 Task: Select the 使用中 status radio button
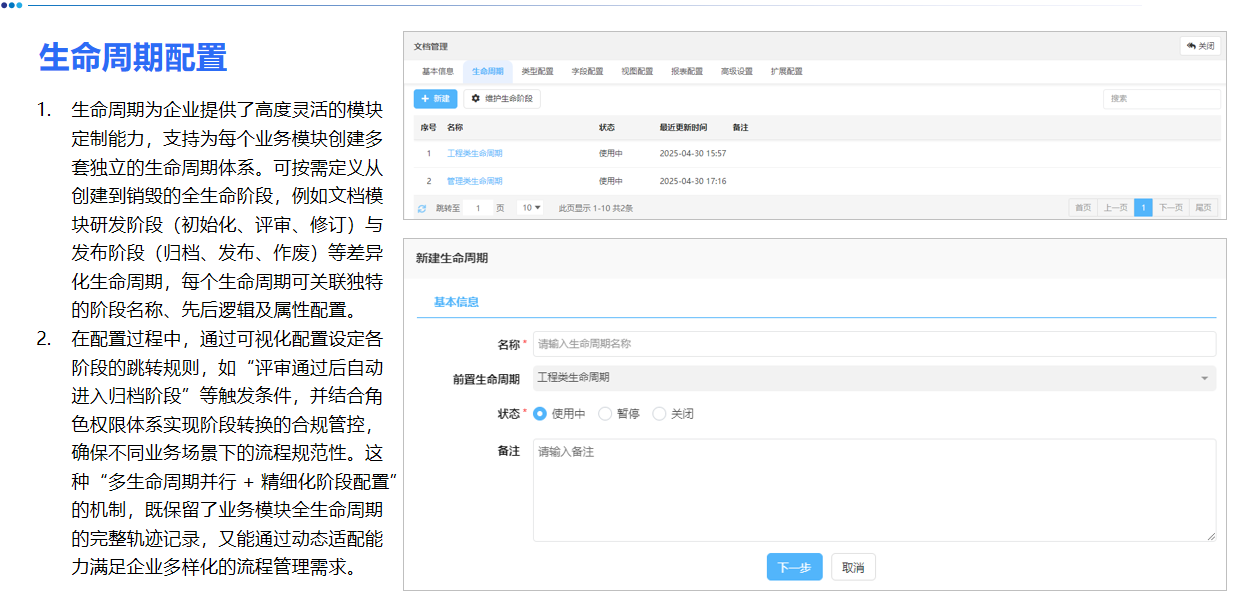540,412
